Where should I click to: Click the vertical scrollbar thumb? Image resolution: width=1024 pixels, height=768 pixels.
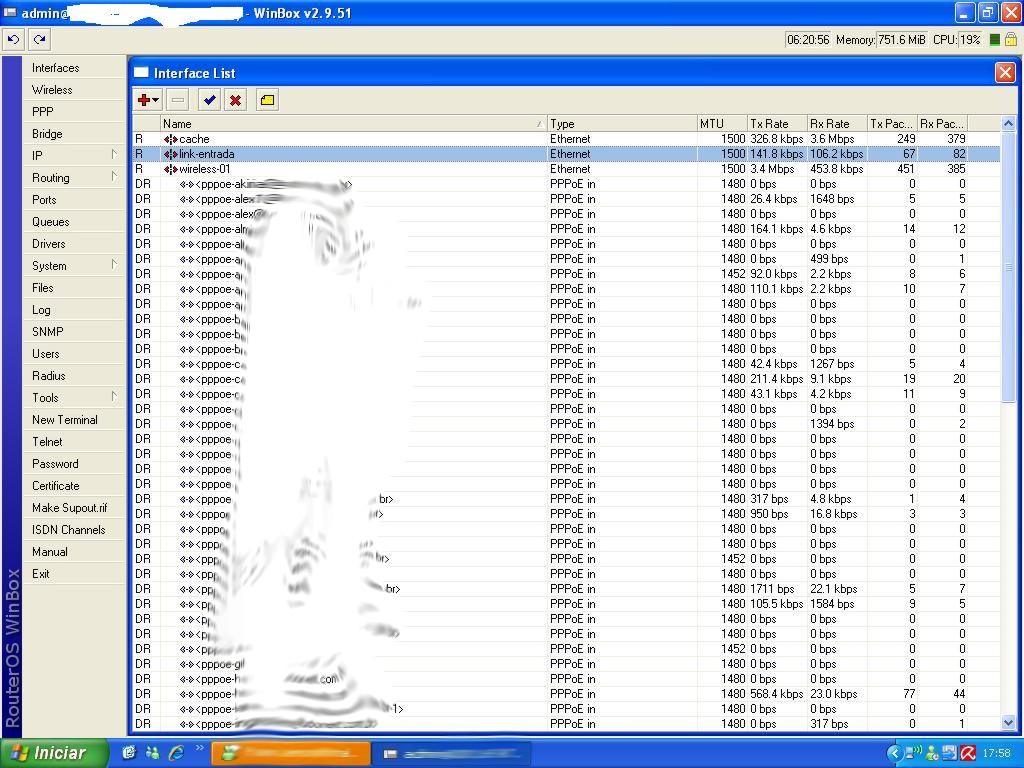(x=1008, y=266)
